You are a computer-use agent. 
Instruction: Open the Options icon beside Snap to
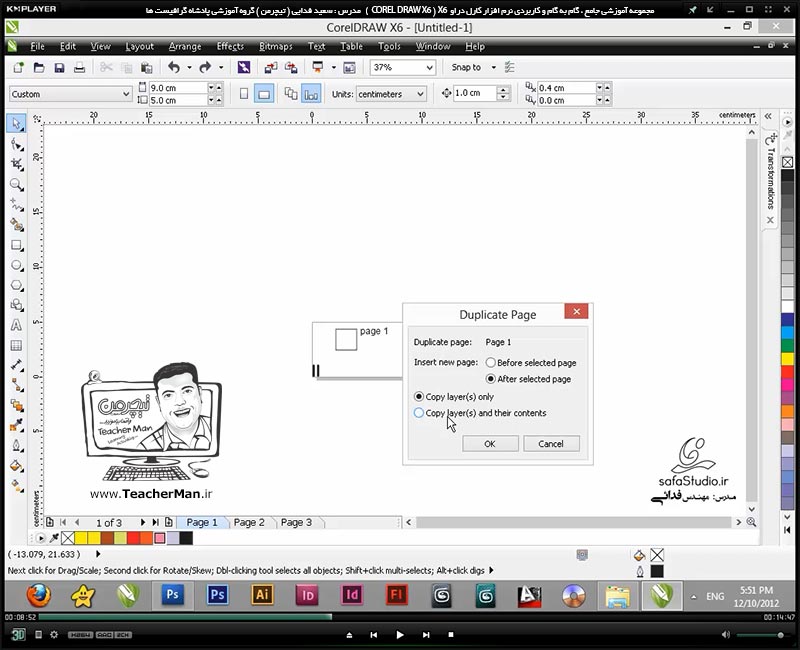509,67
